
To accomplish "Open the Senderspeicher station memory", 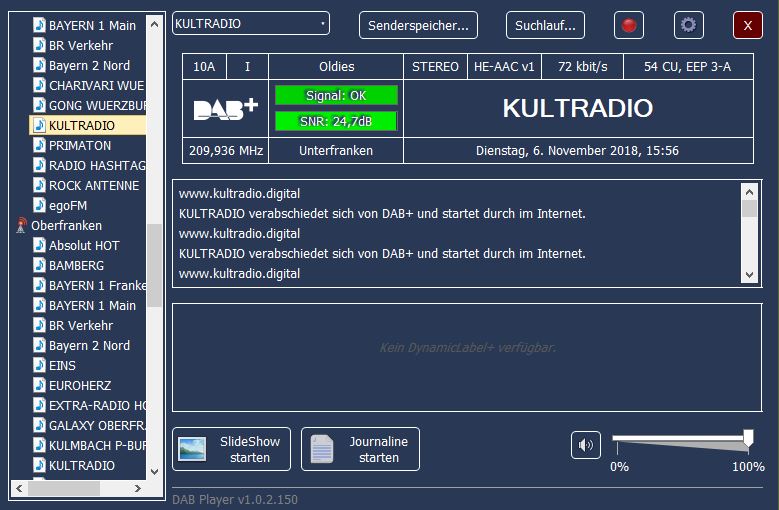I will [418, 25].
